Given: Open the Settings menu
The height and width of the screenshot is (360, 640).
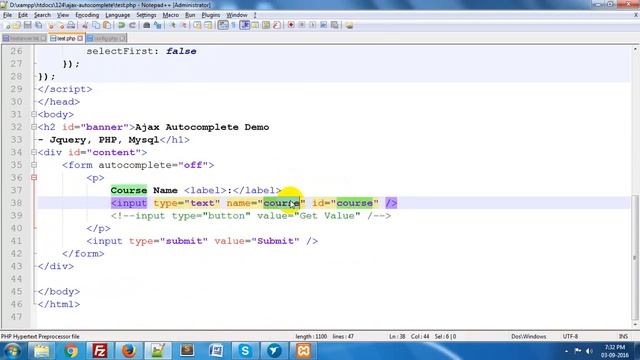Looking at the screenshot, I should pos(146,15).
